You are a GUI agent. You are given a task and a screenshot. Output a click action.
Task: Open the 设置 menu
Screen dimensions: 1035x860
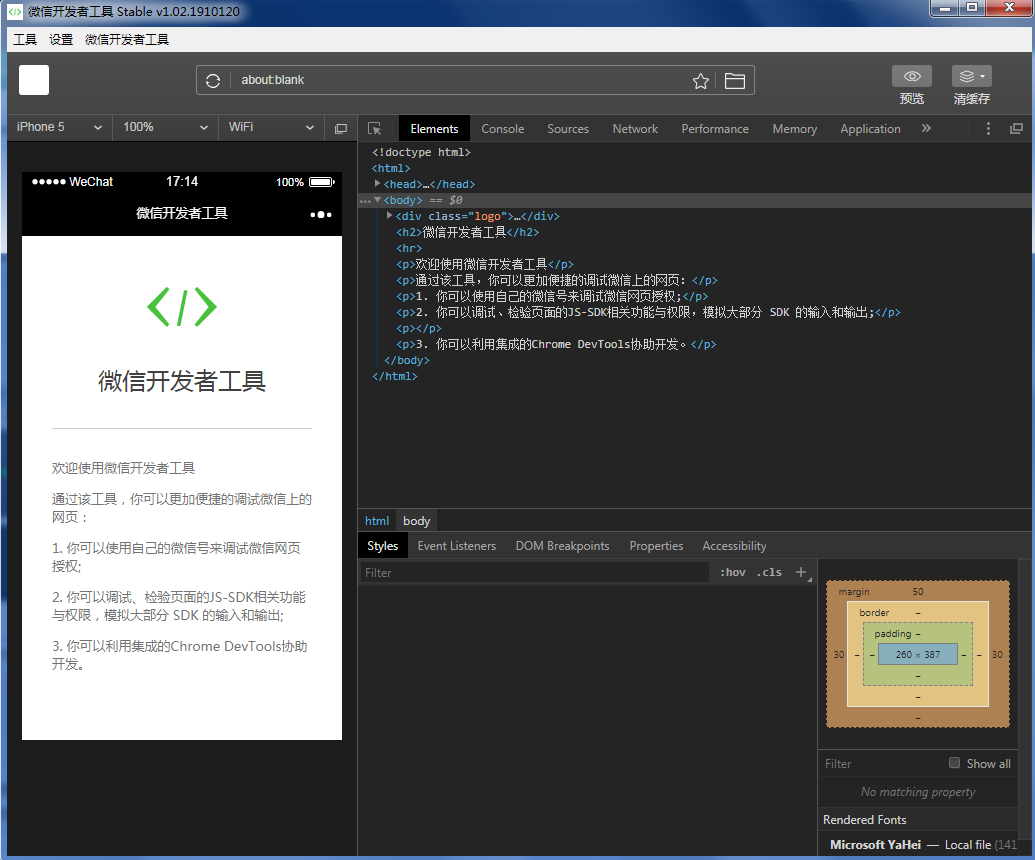[61, 40]
